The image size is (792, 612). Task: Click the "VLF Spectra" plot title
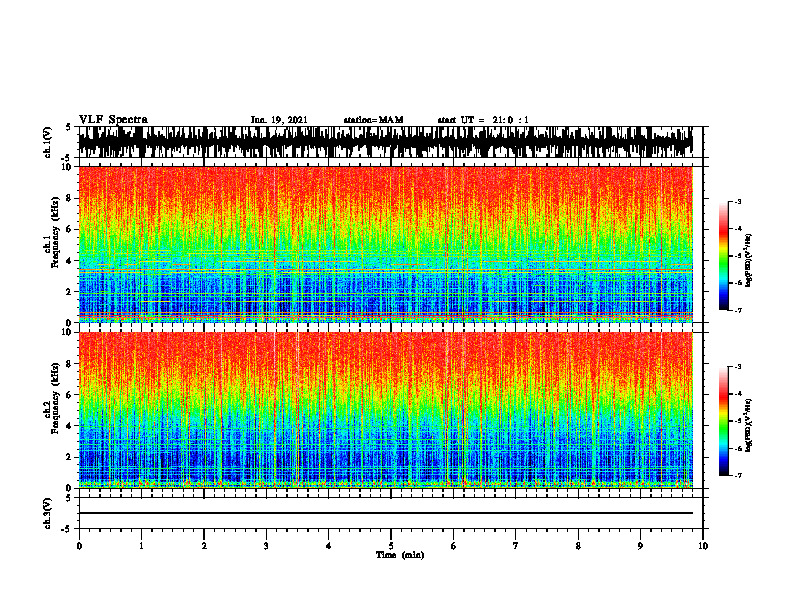113,120
